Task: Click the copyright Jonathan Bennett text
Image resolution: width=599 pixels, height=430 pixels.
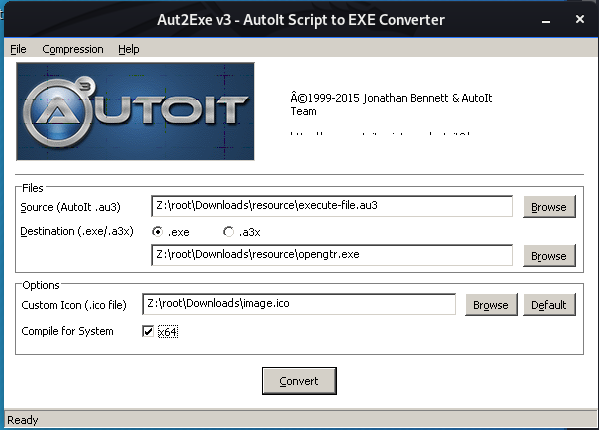Action: [391, 105]
